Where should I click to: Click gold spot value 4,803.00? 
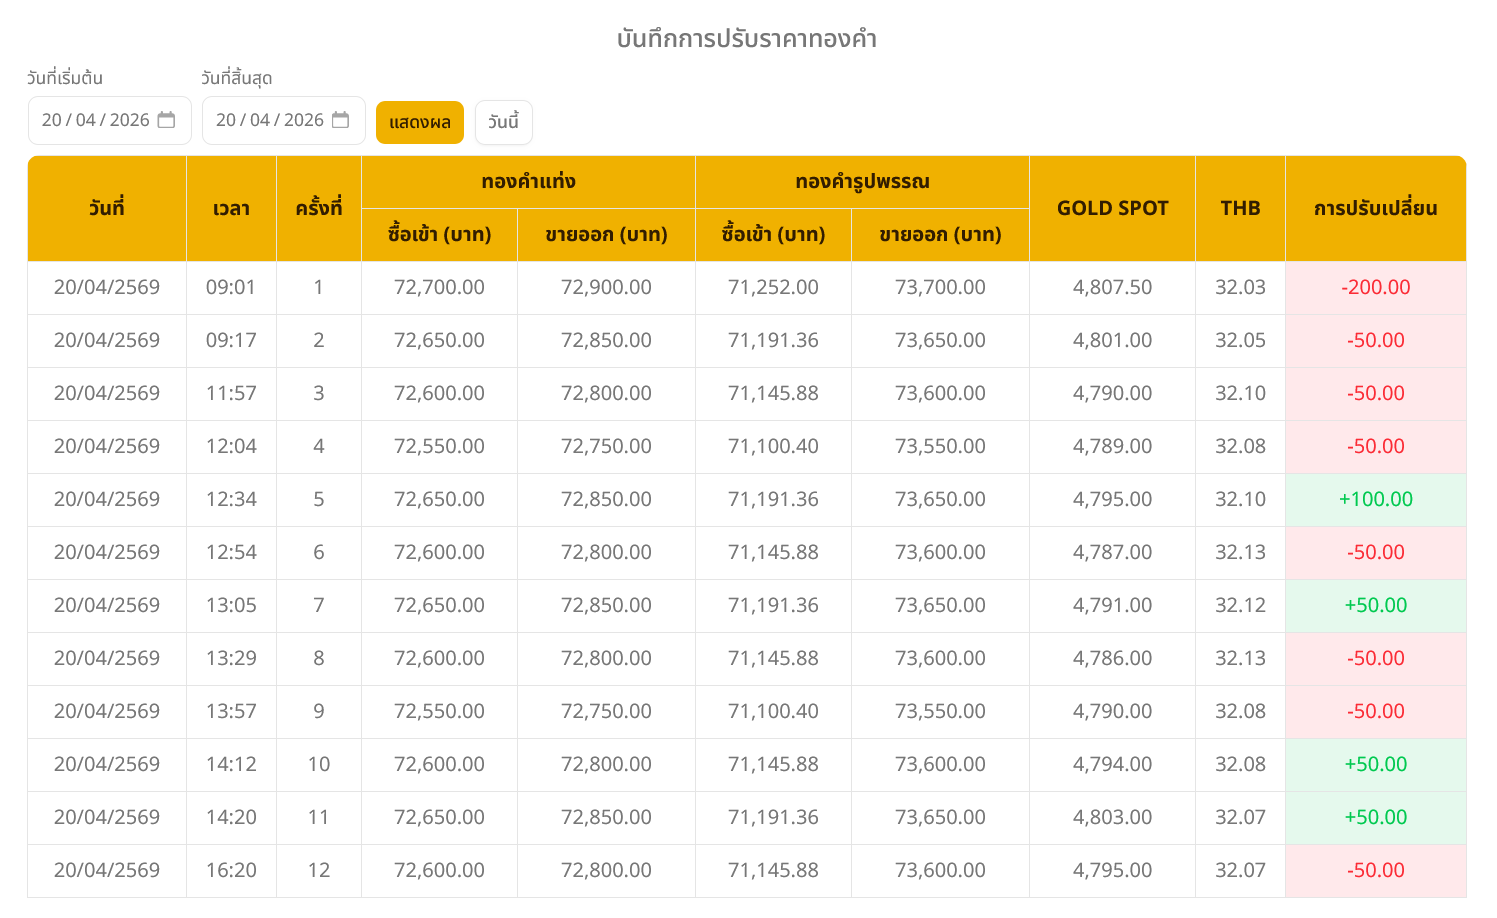[1112, 817]
